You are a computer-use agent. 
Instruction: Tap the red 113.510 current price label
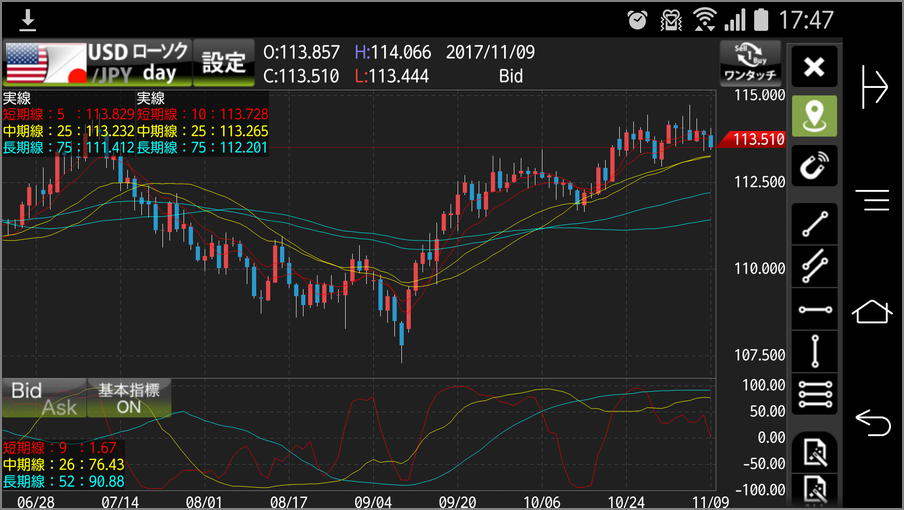click(756, 140)
